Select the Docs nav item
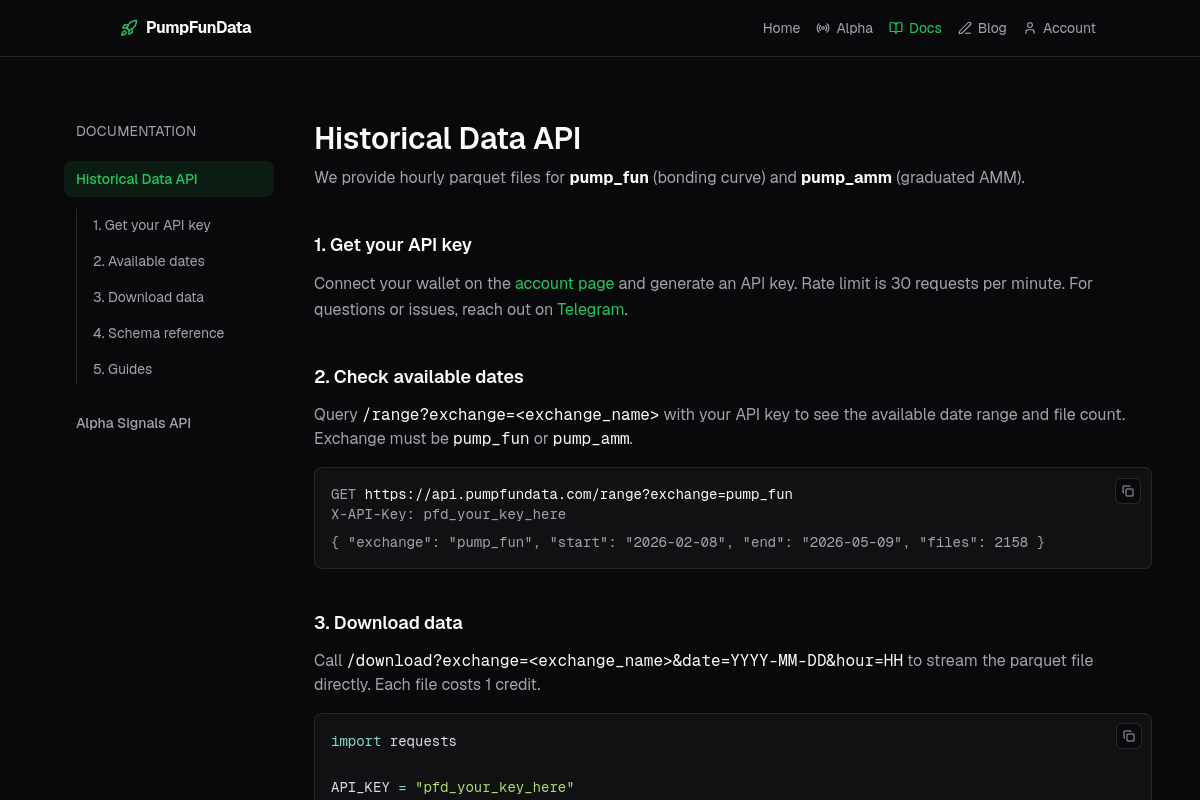 point(915,28)
